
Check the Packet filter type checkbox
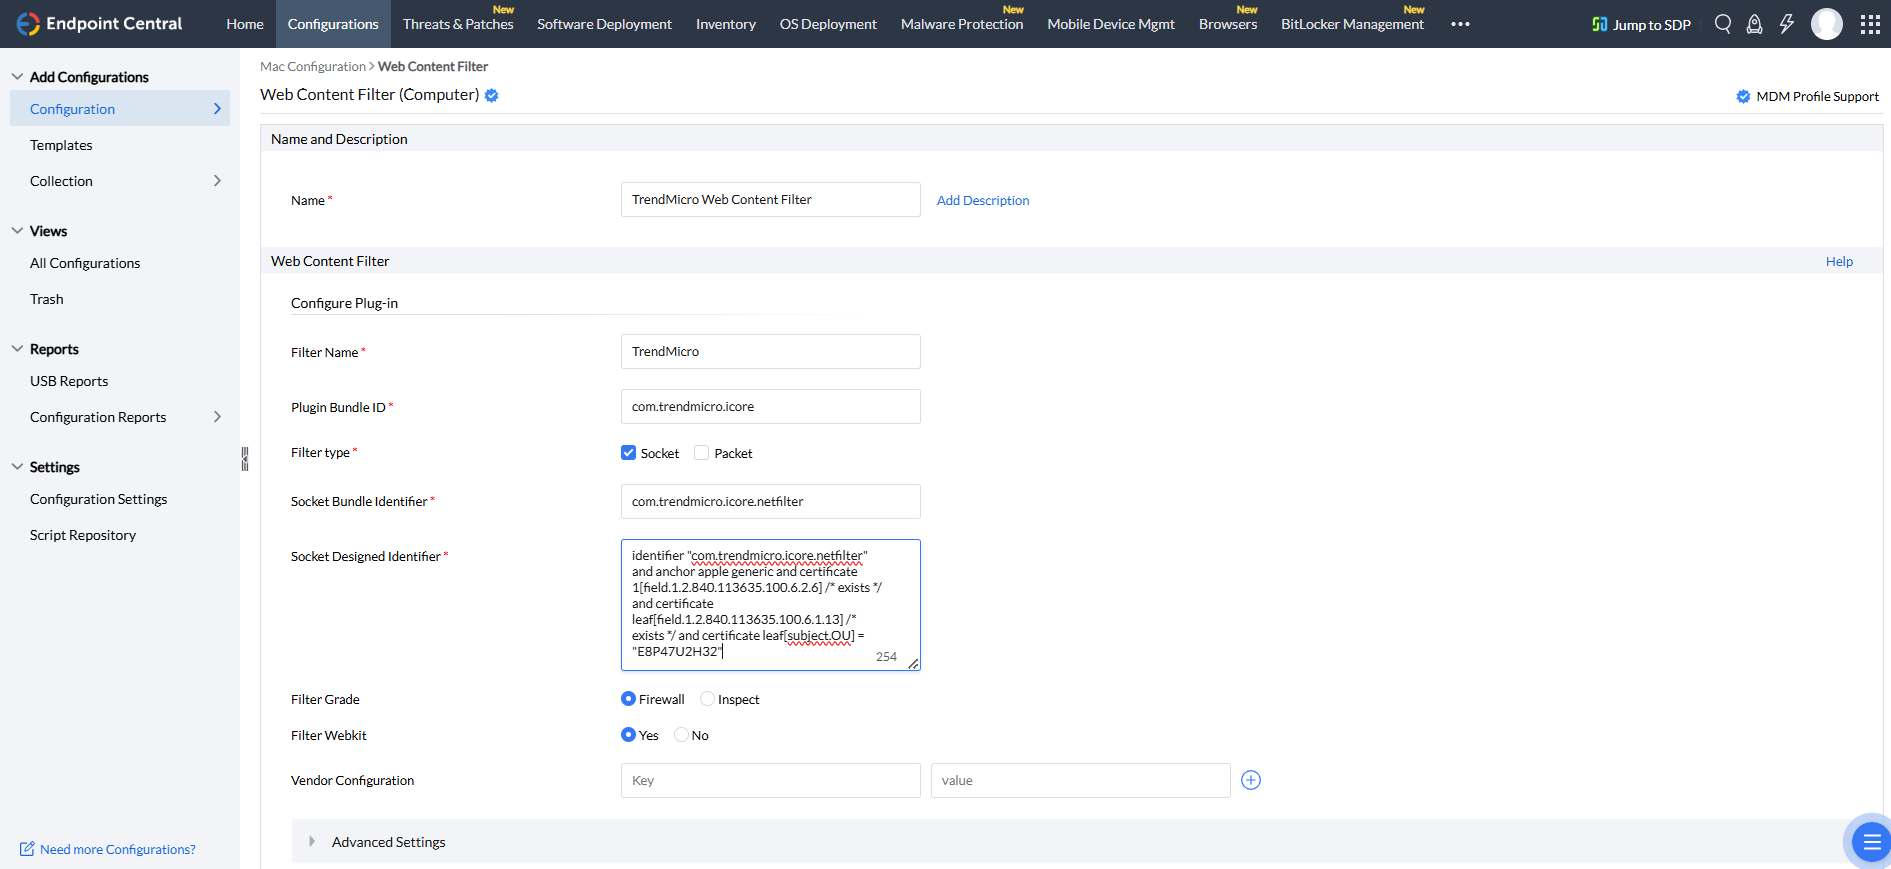[702, 453]
